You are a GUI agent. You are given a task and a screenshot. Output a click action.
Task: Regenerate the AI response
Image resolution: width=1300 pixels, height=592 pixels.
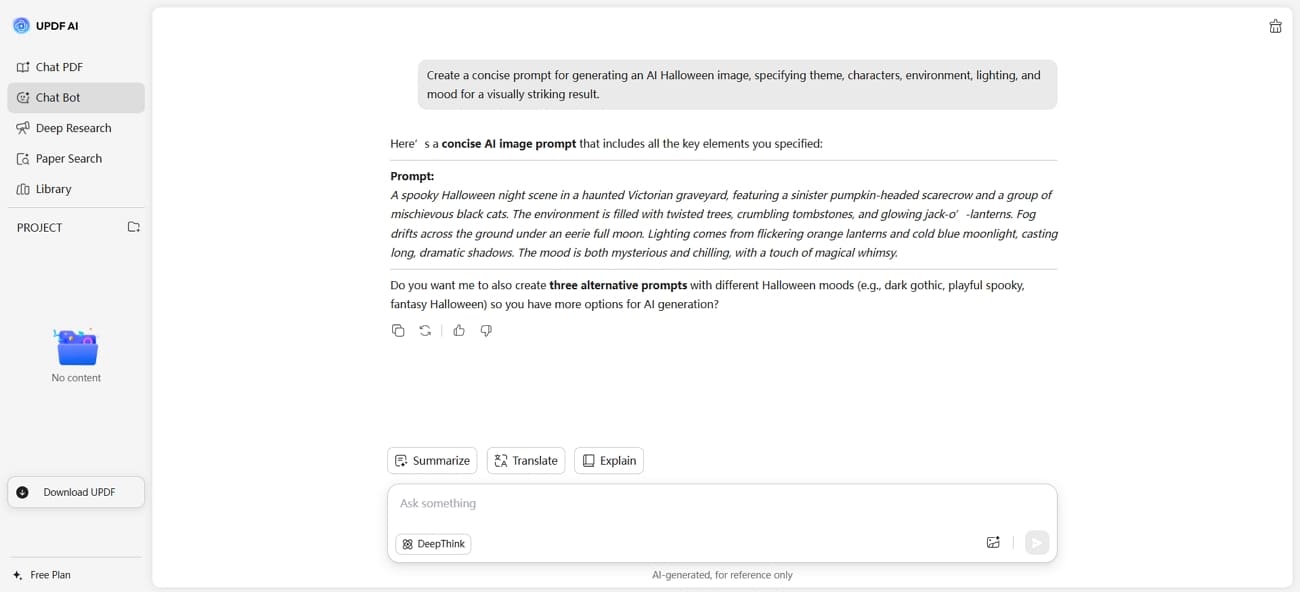click(424, 330)
